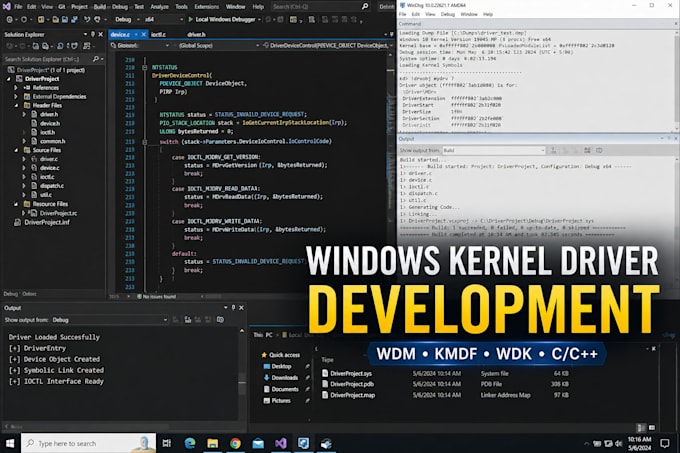Pin the Solution Explorer panel
Screen dimensions: 680x453
tap(92, 34)
